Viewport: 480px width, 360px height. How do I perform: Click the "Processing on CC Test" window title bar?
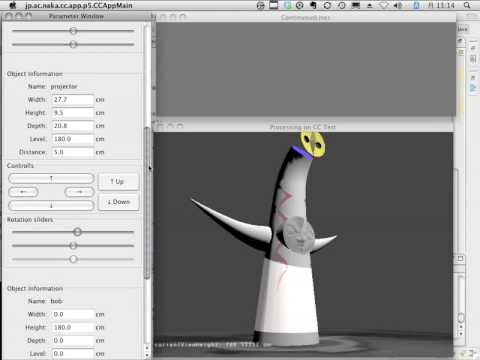pyautogui.click(x=303, y=127)
